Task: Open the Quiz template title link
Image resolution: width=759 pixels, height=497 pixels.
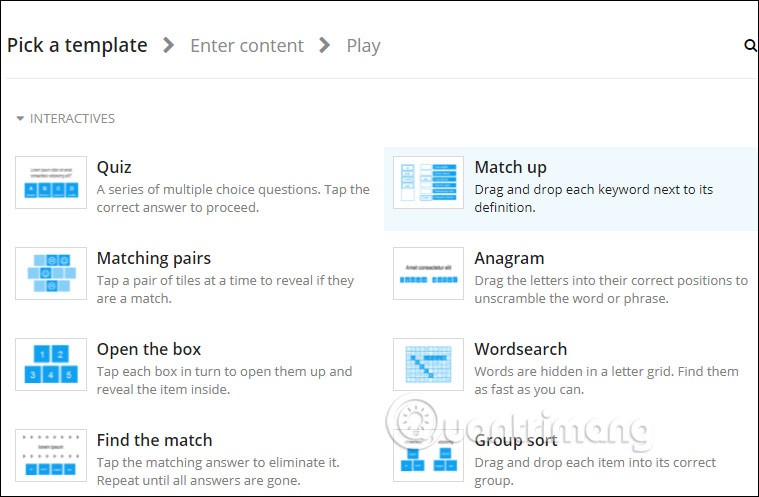Action: point(114,167)
